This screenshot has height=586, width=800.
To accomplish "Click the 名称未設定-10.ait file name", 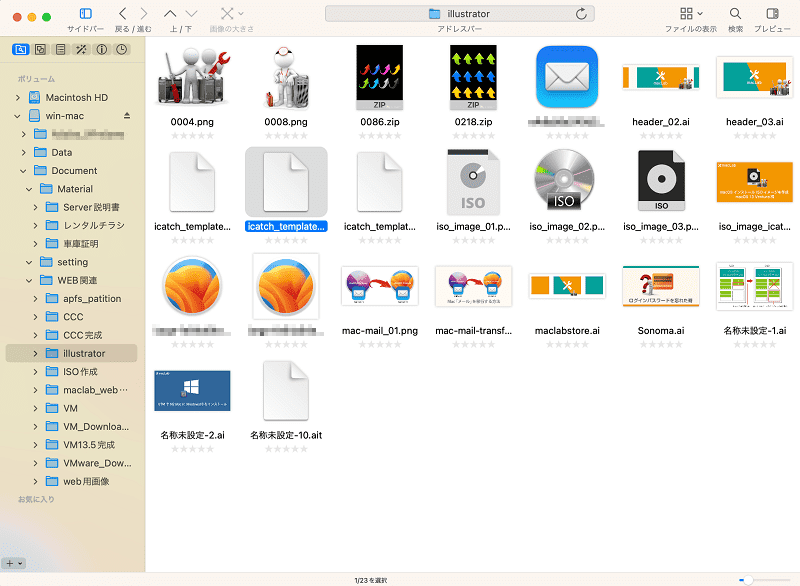I will [286, 436].
